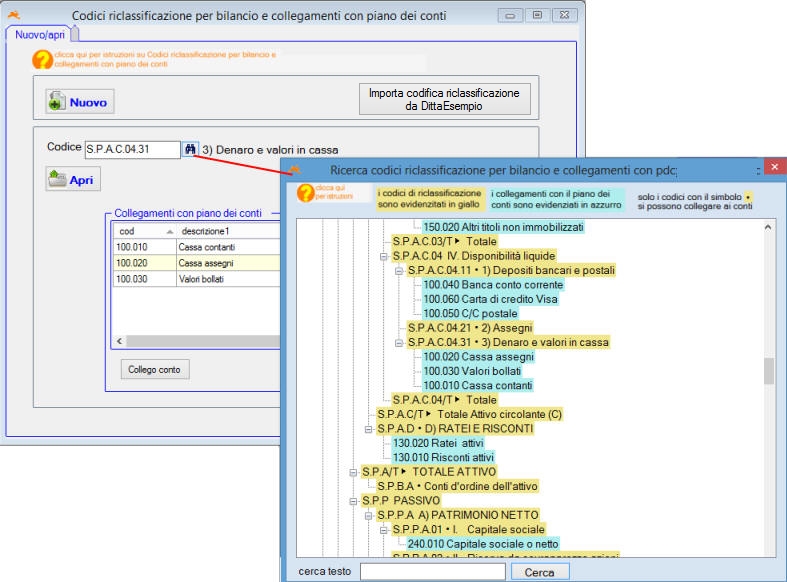This screenshot has width=787, height=582.
Task: Click horizontal scrollbar left arrow in table
Action: pos(119,341)
